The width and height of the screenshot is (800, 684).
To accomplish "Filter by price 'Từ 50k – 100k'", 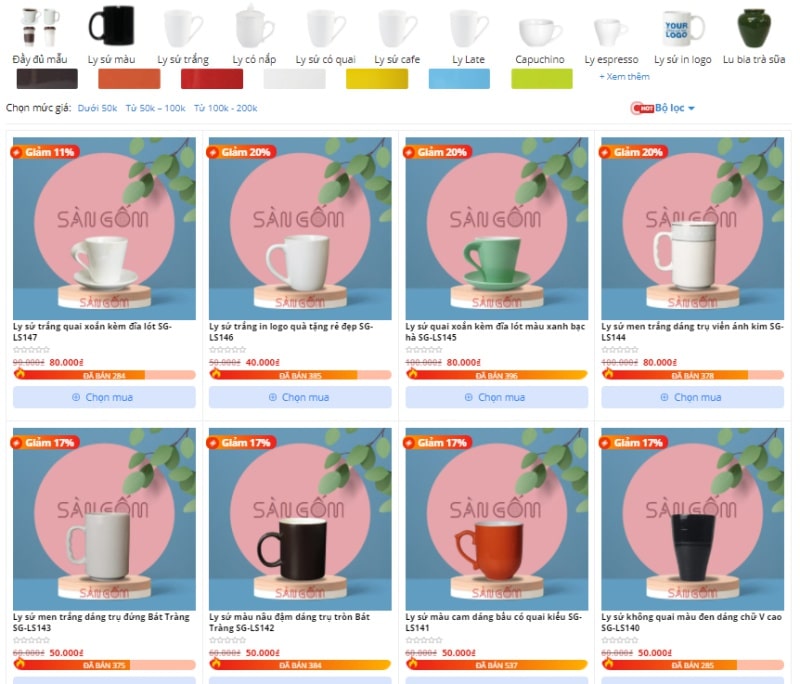I will point(155,108).
